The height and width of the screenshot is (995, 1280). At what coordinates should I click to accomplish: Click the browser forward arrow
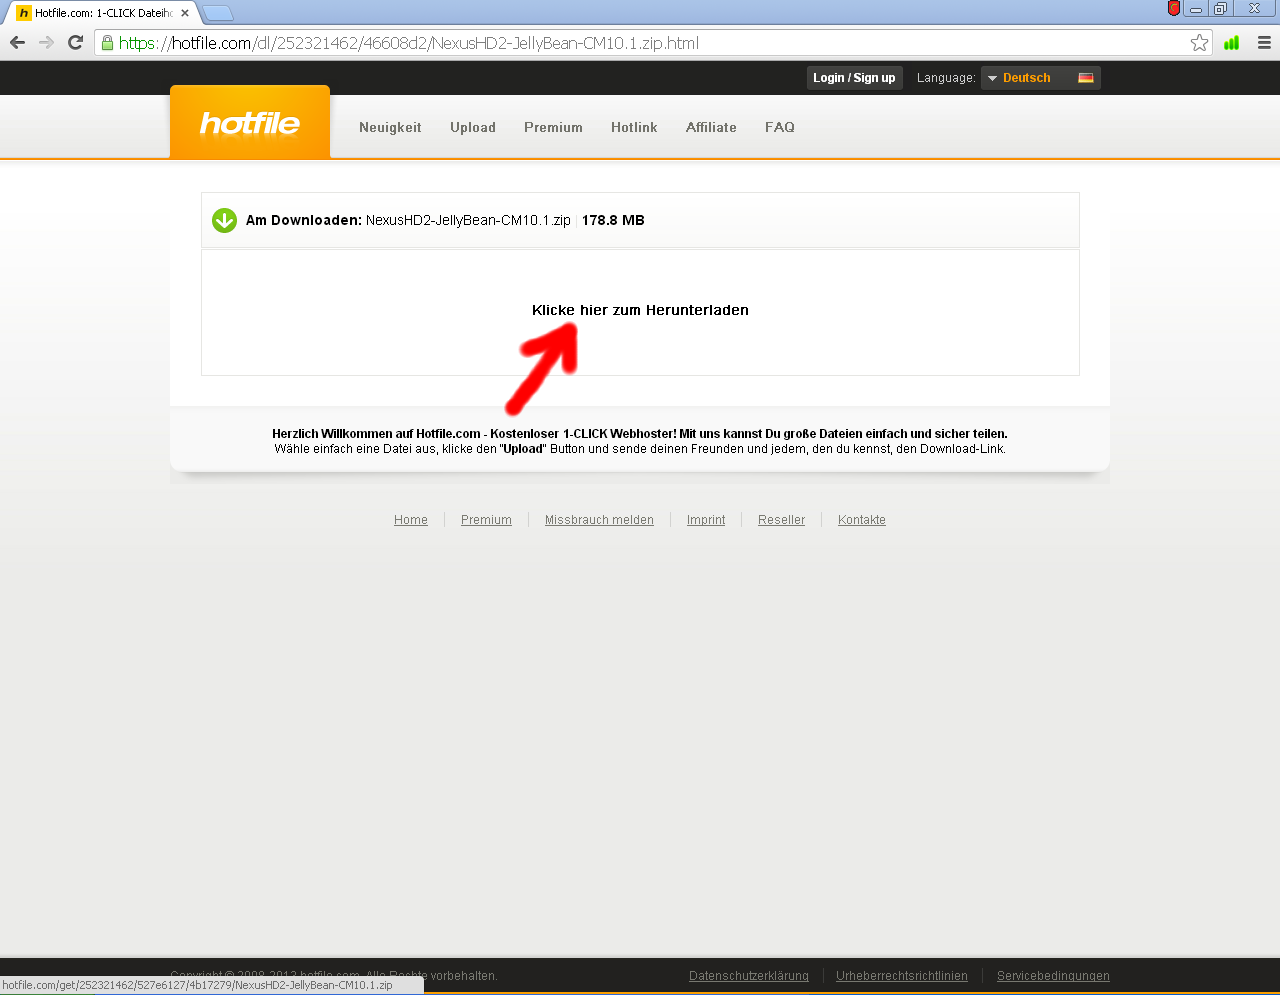tap(46, 43)
